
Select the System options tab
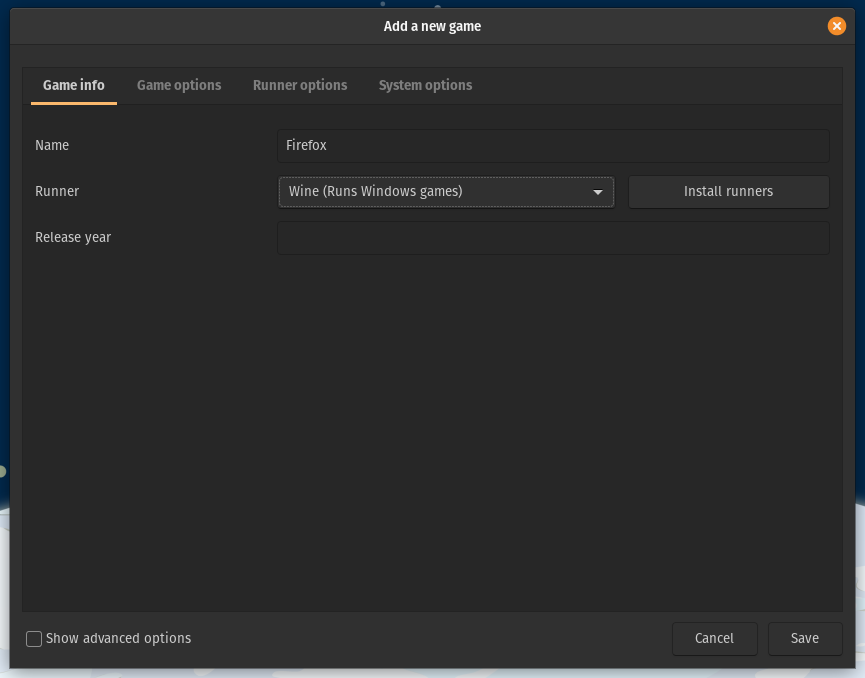(425, 85)
